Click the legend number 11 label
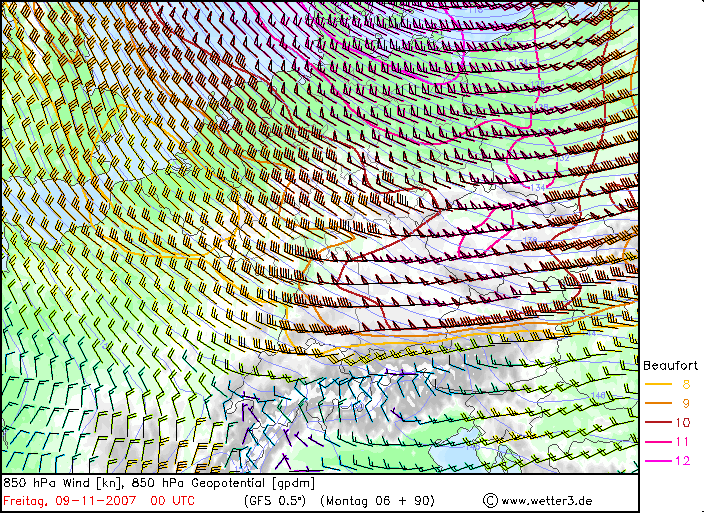 (x=683, y=441)
